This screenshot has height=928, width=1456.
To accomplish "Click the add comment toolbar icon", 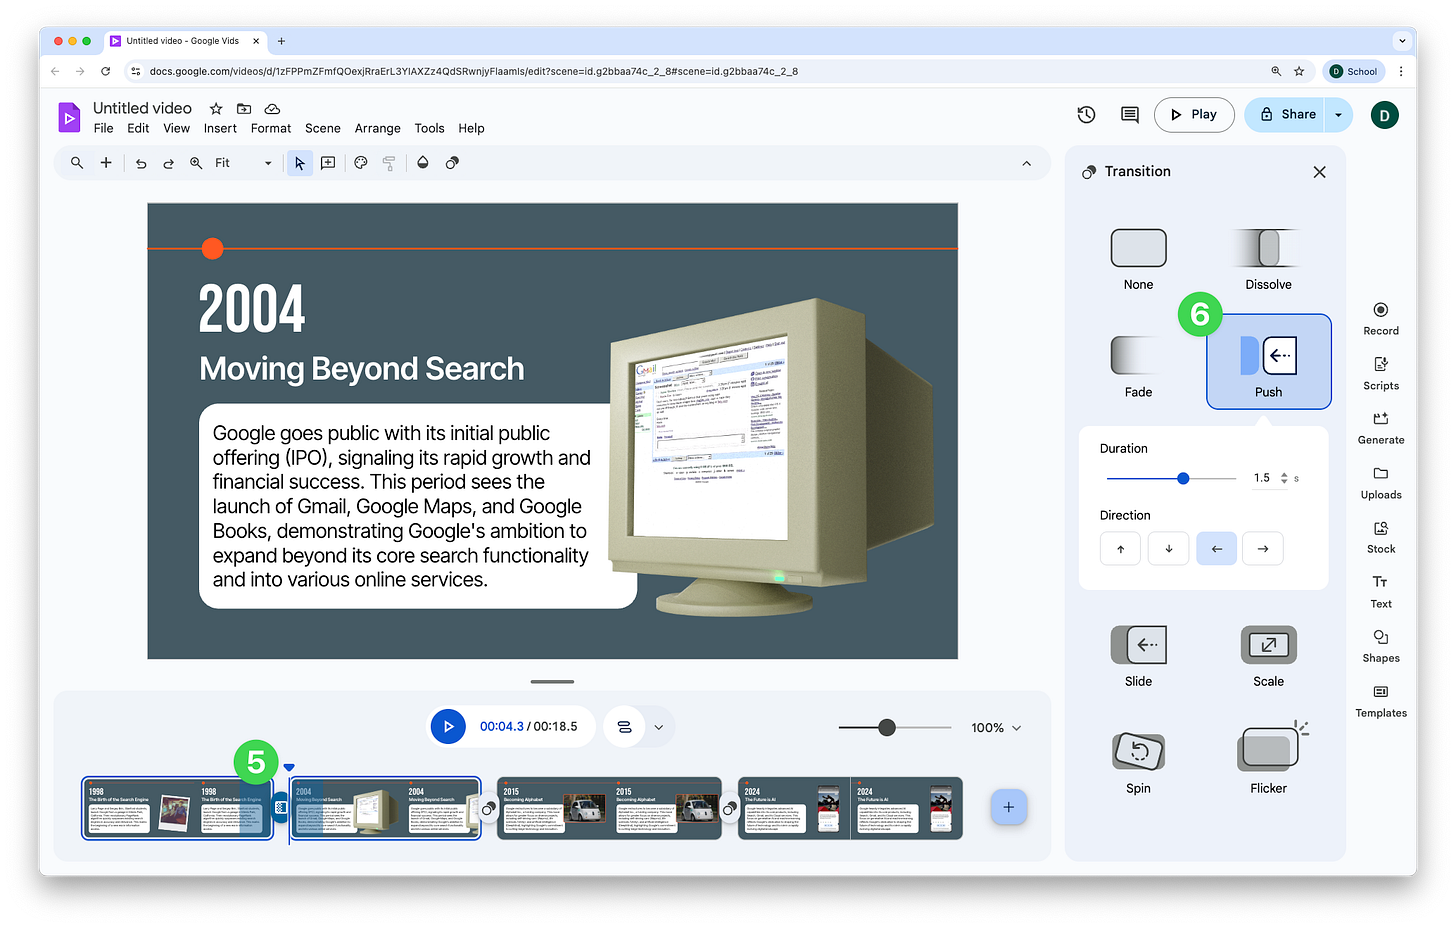I will click(x=328, y=163).
